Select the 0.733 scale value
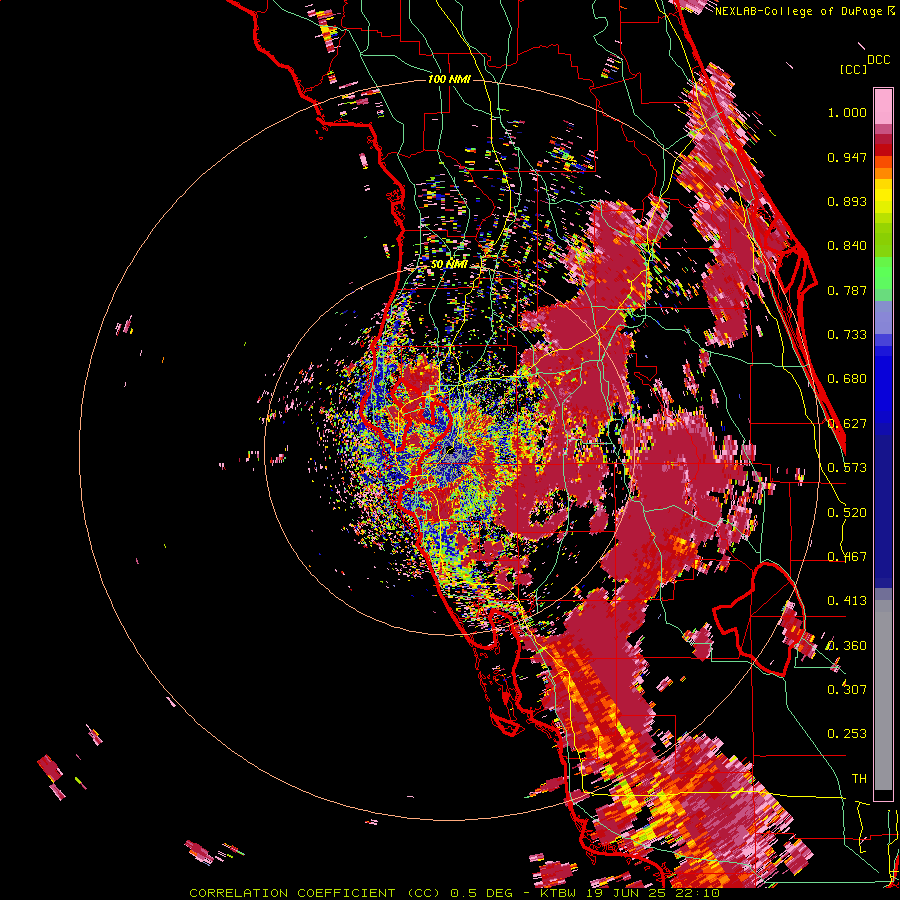Image resolution: width=900 pixels, height=900 pixels. [x=847, y=335]
